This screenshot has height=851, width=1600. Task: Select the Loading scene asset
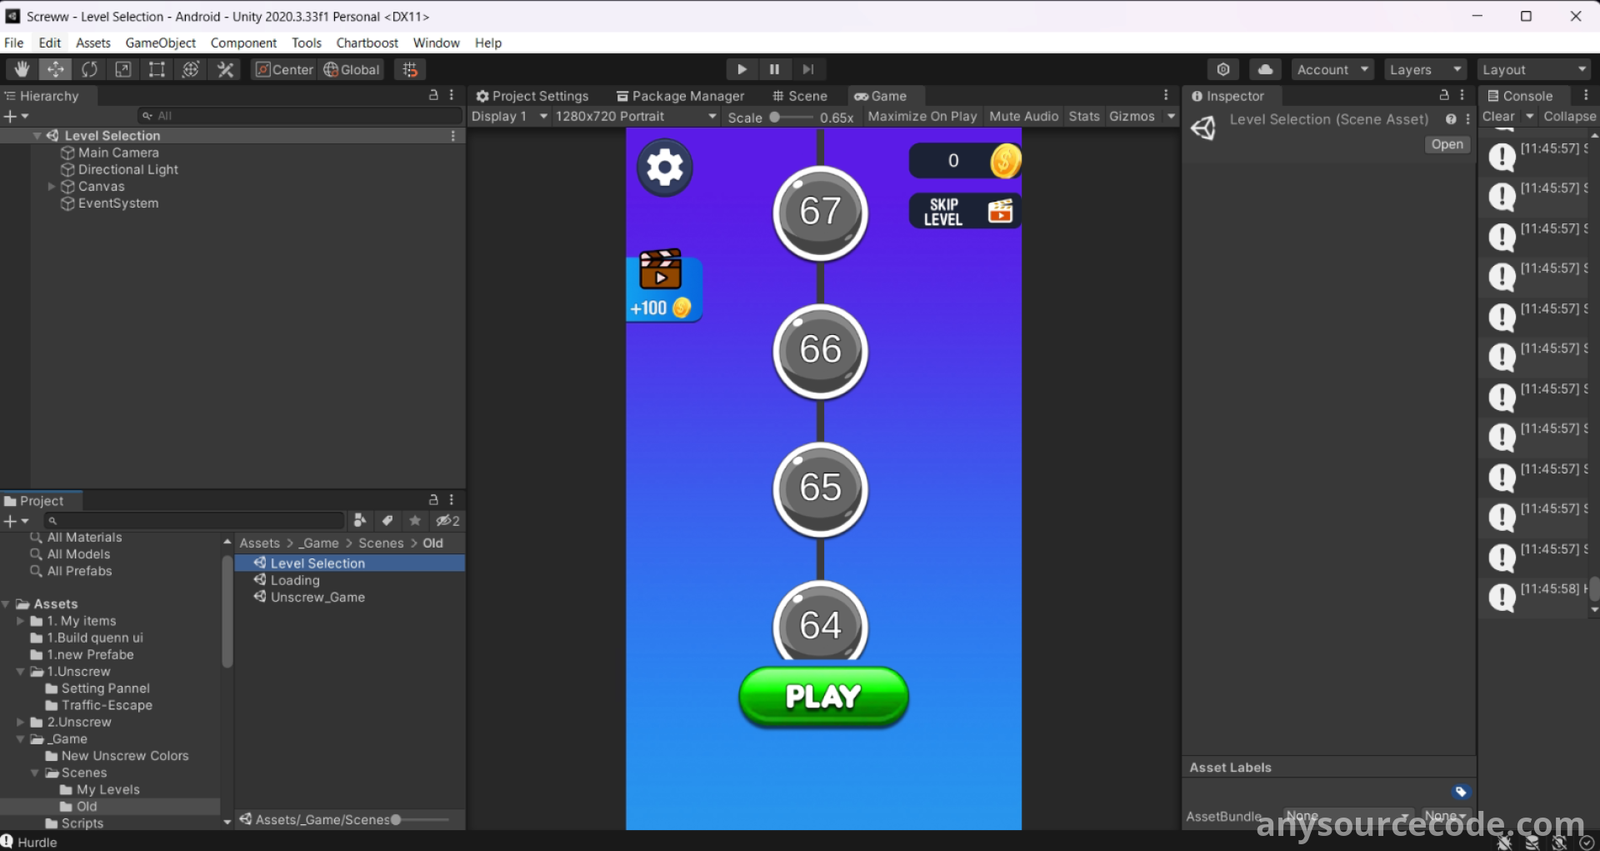(295, 580)
